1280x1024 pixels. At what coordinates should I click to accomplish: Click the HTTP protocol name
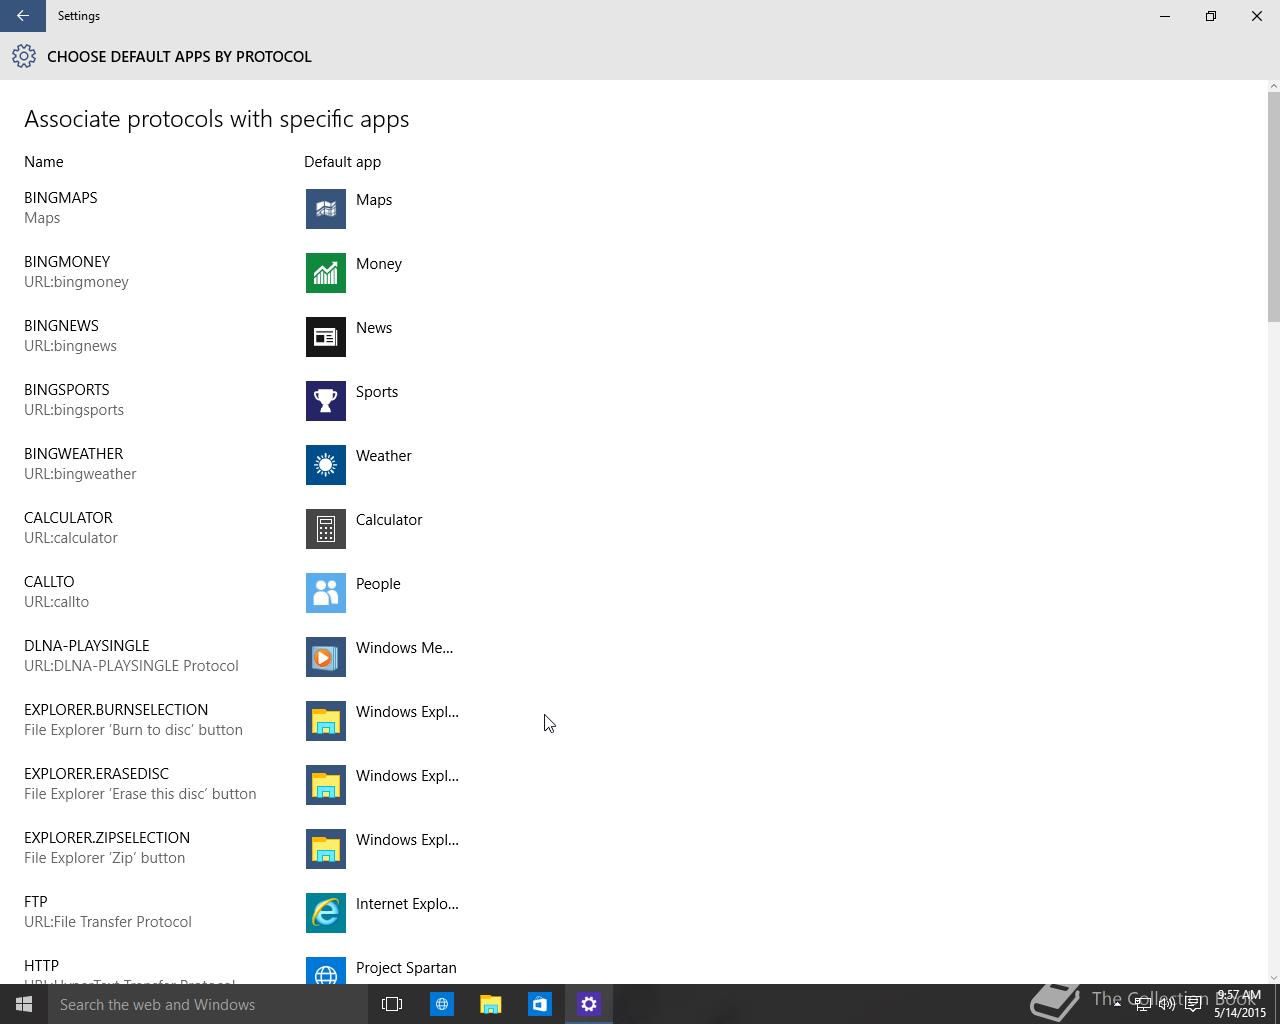(x=41, y=966)
